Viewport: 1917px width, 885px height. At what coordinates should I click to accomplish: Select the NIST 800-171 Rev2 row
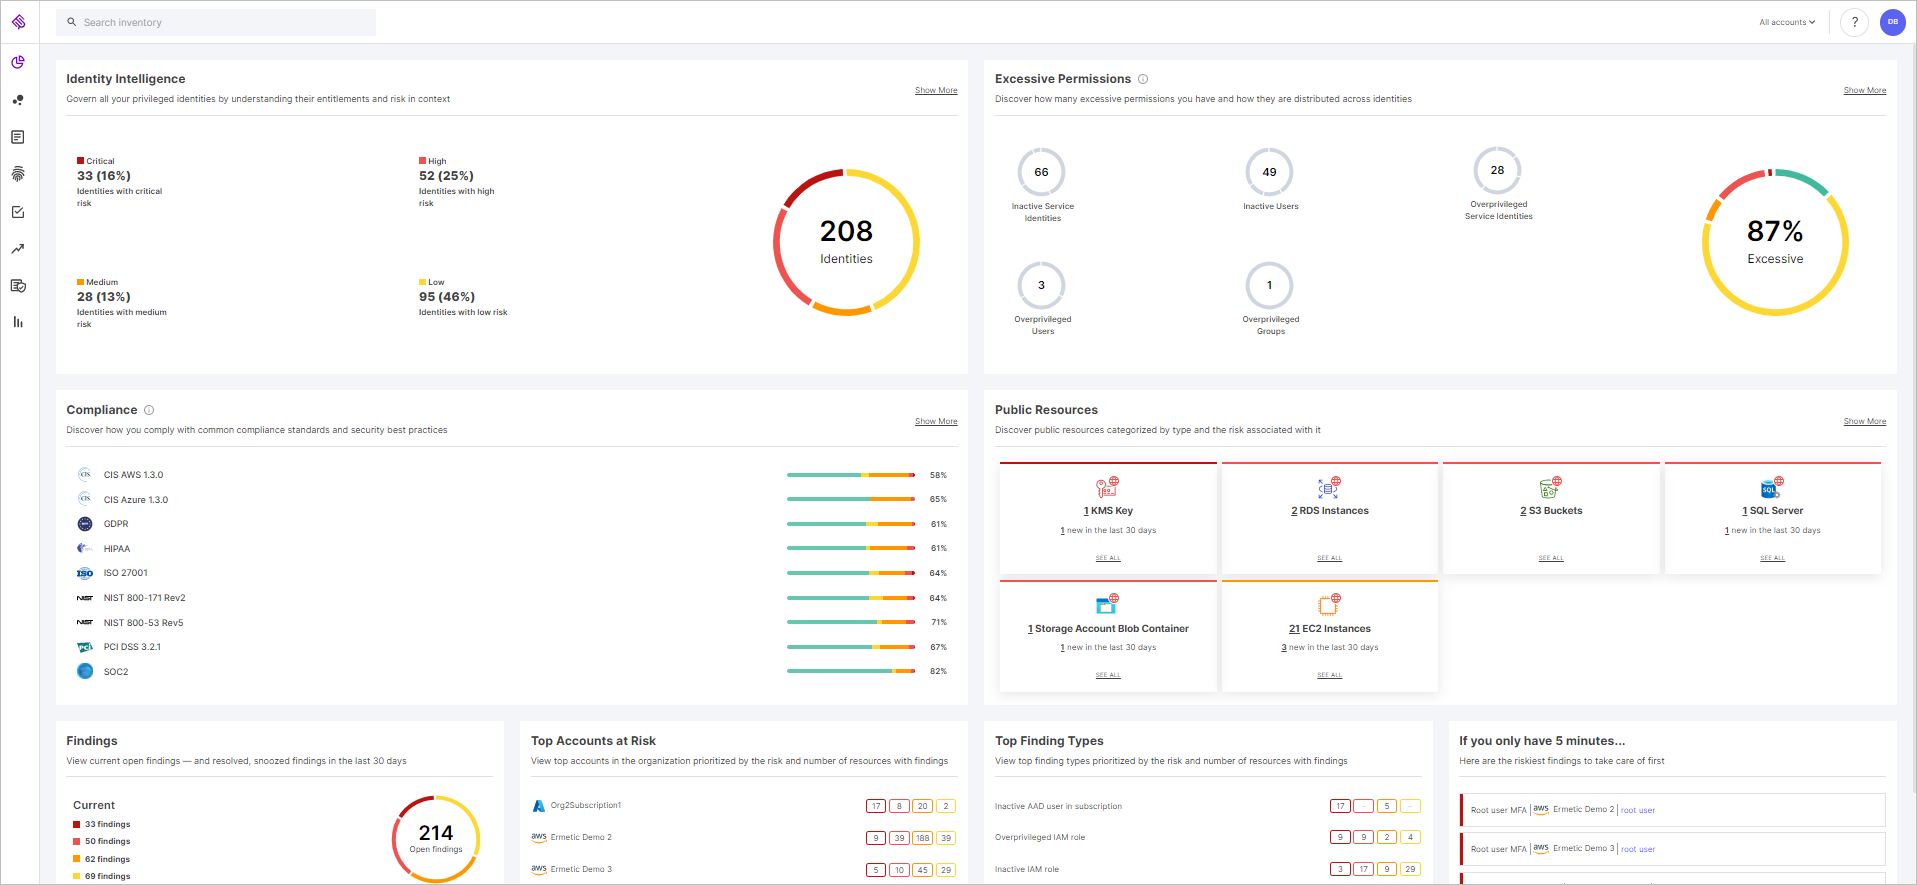[512, 598]
